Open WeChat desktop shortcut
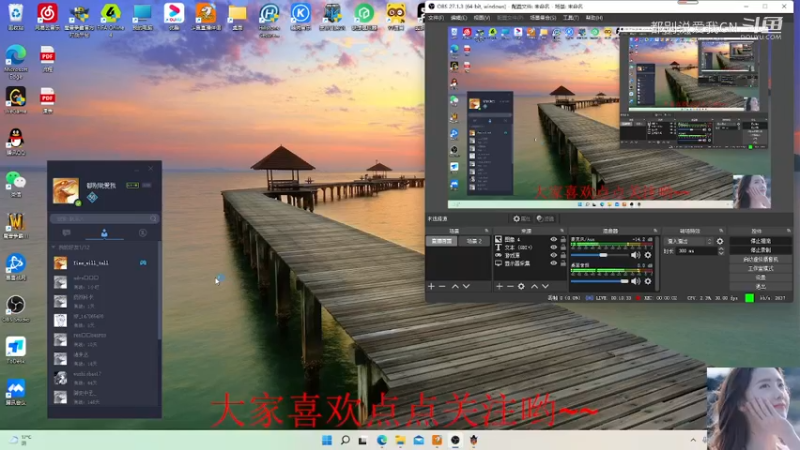The image size is (800, 450). (x=16, y=184)
